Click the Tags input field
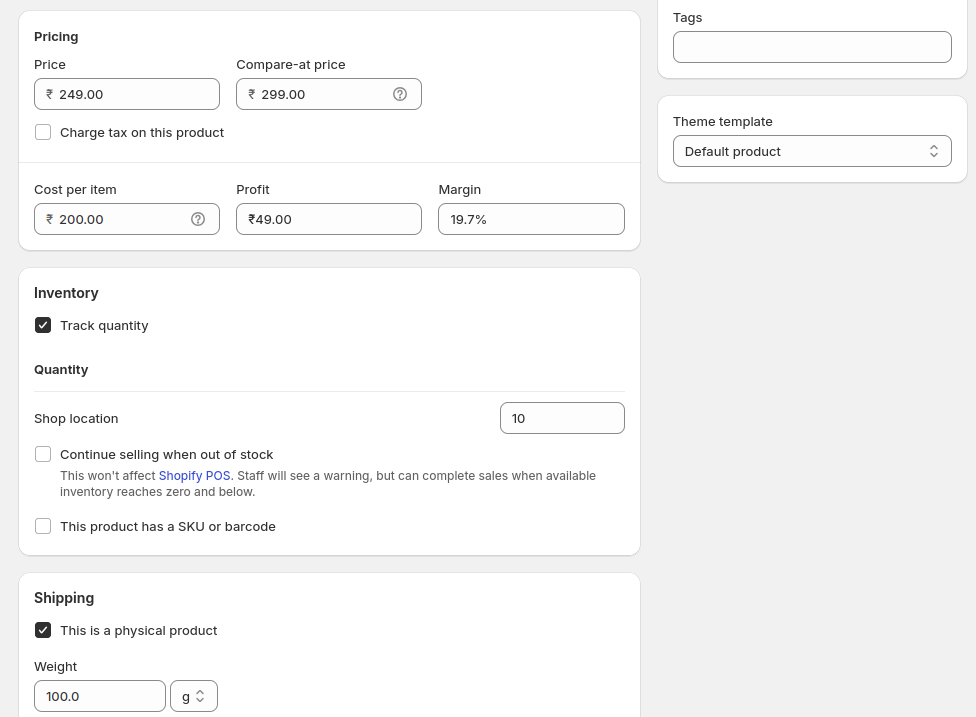This screenshot has height=717, width=976. tap(812, 47)
